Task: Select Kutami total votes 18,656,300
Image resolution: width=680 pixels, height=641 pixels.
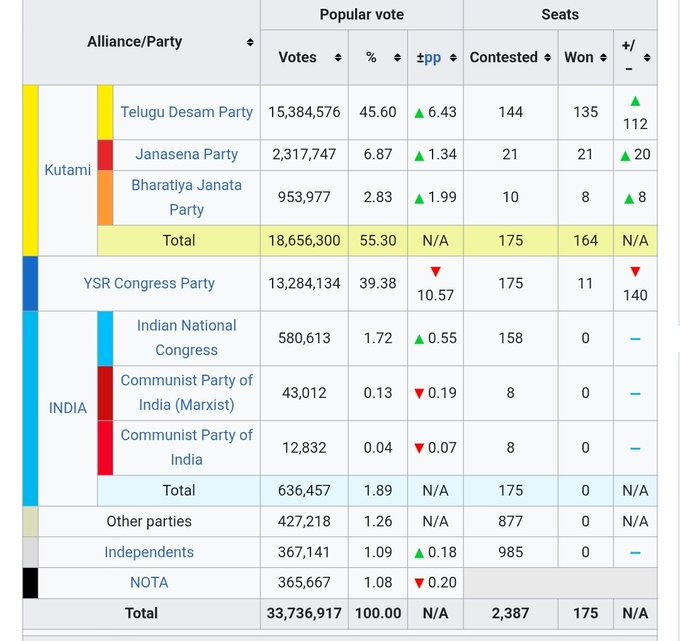Action: pos(304,240)
